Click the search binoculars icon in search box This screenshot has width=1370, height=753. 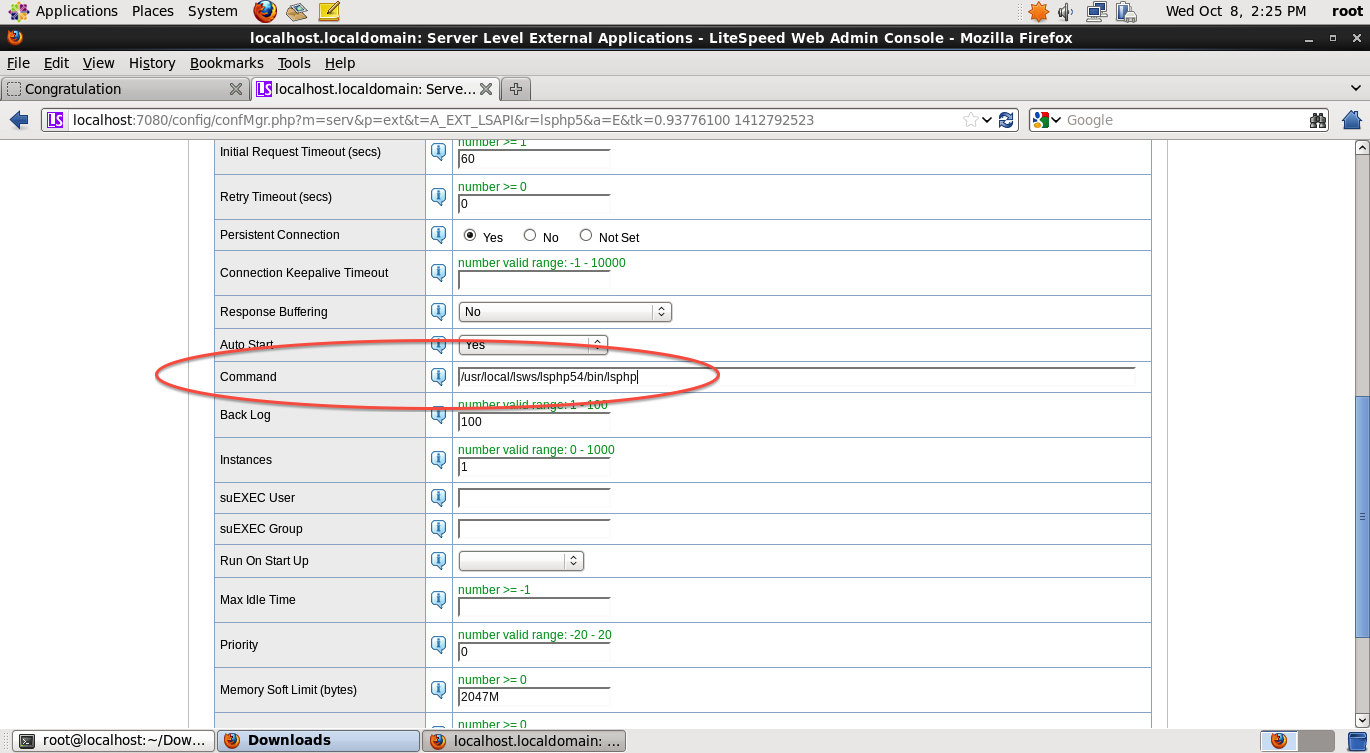click(x=1318, y=120)
